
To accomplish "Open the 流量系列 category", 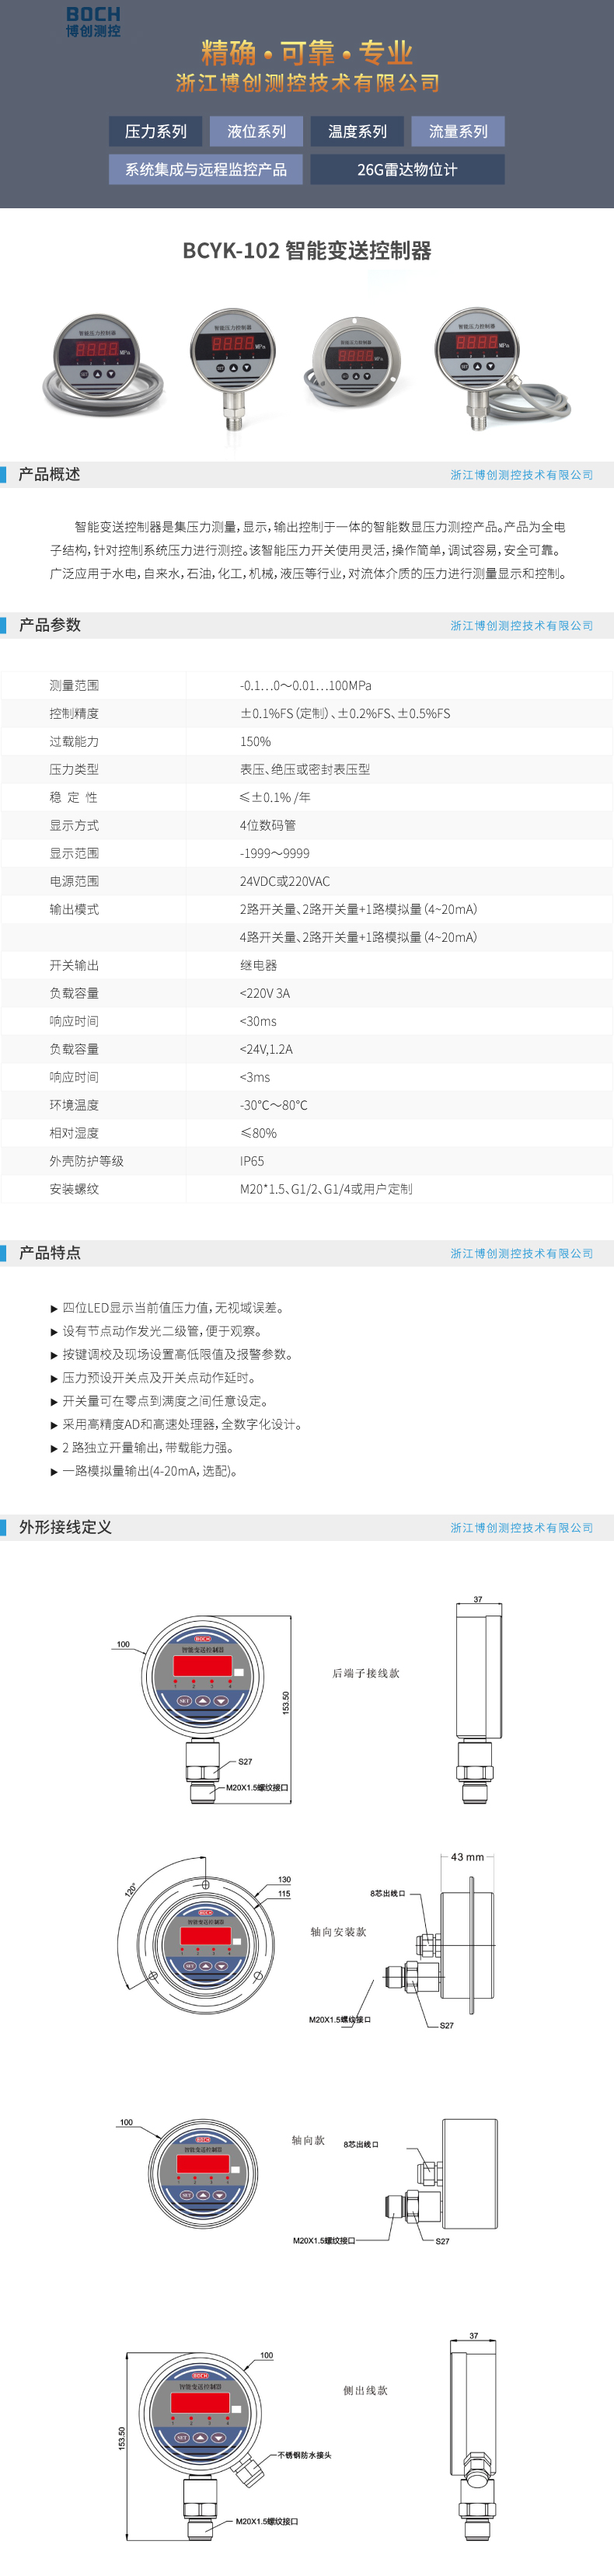I will [458, 131].
